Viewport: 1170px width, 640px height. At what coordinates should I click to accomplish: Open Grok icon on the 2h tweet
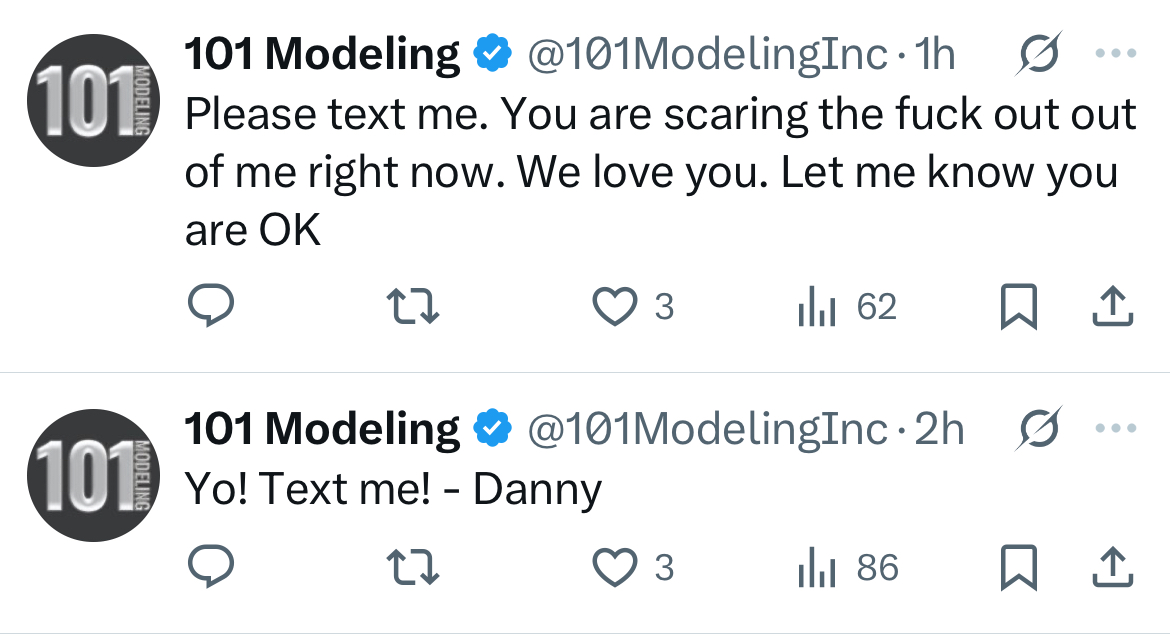[x=1038, y=428]
